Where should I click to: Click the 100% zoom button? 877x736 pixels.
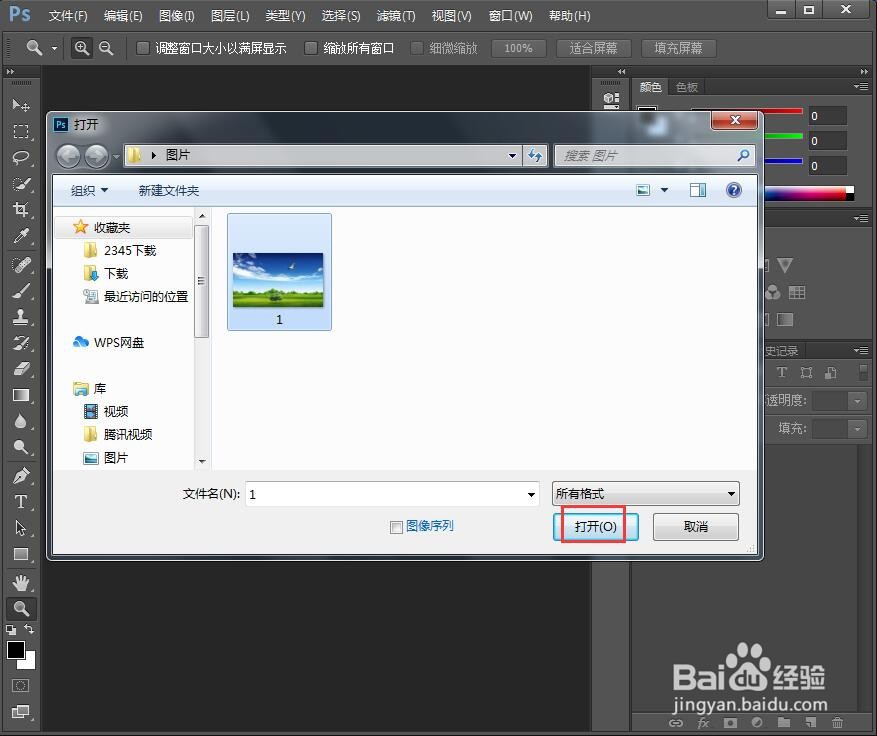click(x=518, y=48)
